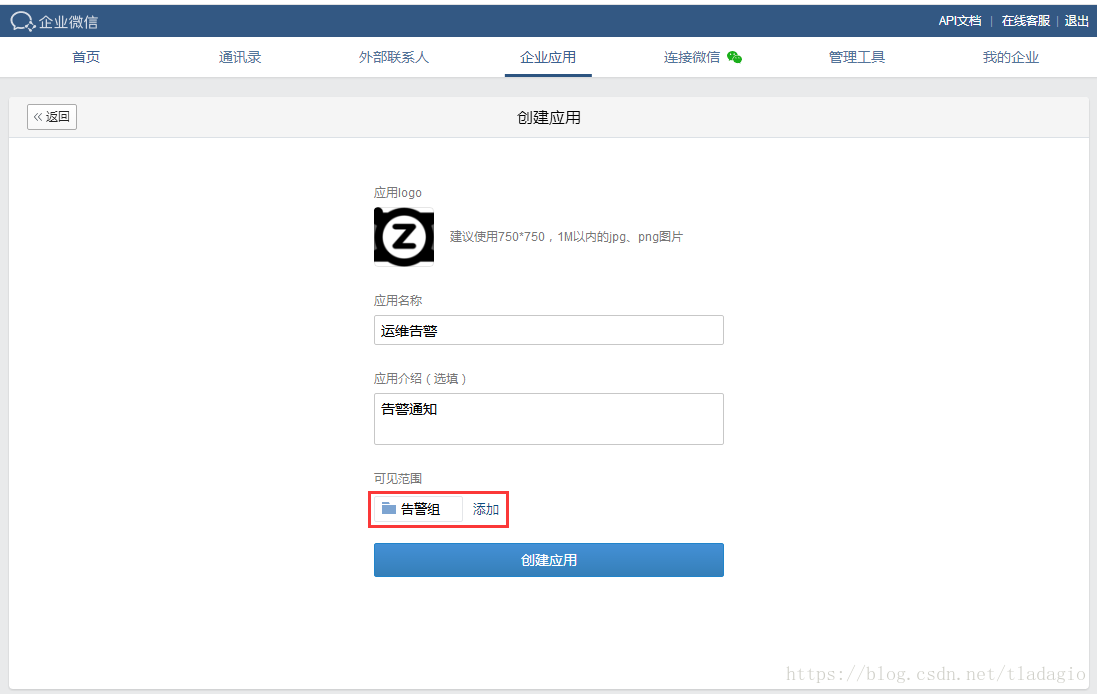
Task: Click the green WeChat icon beside 连接微信
Action: [x=734, y=57]
